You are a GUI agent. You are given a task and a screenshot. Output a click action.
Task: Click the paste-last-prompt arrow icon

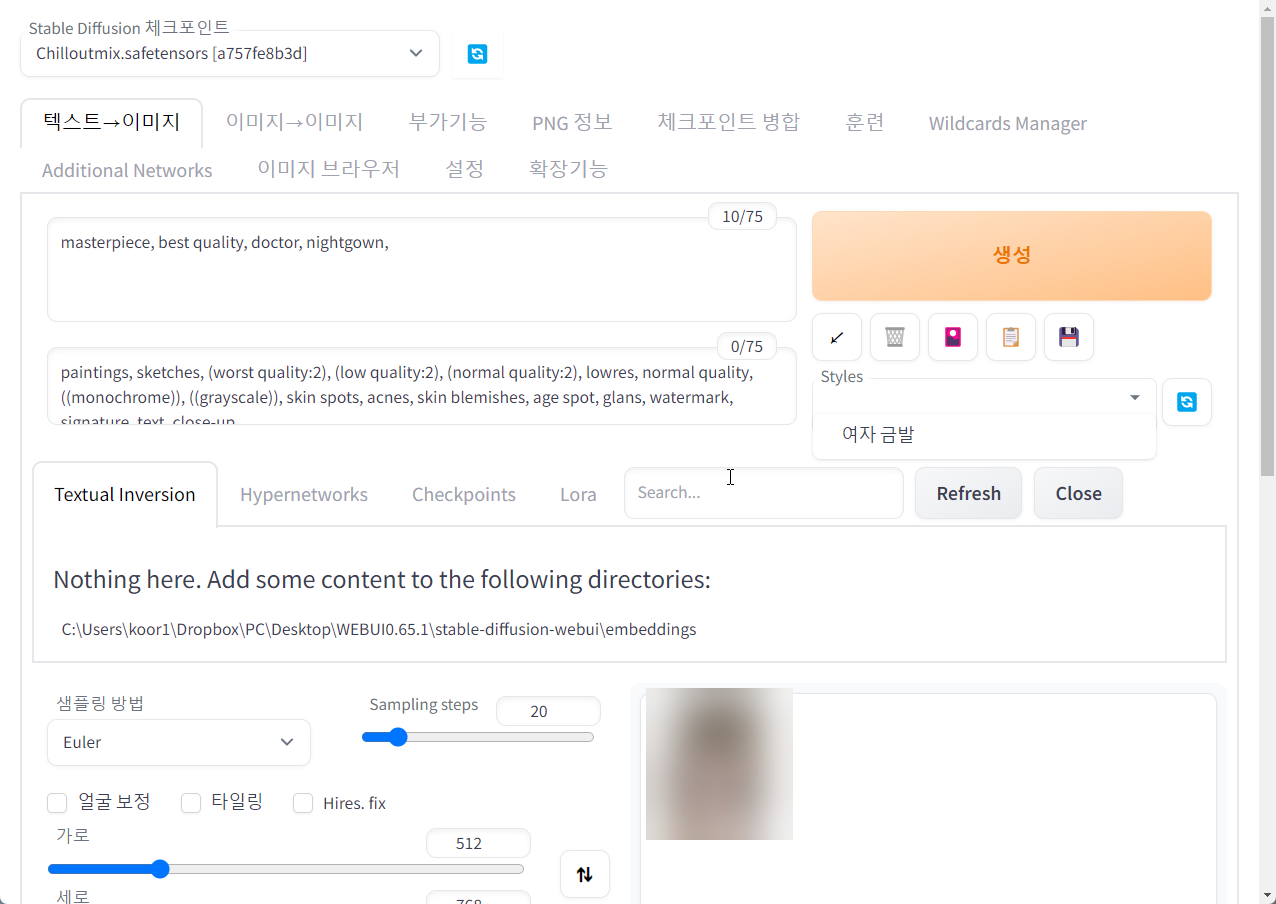(x=836, y=337)
